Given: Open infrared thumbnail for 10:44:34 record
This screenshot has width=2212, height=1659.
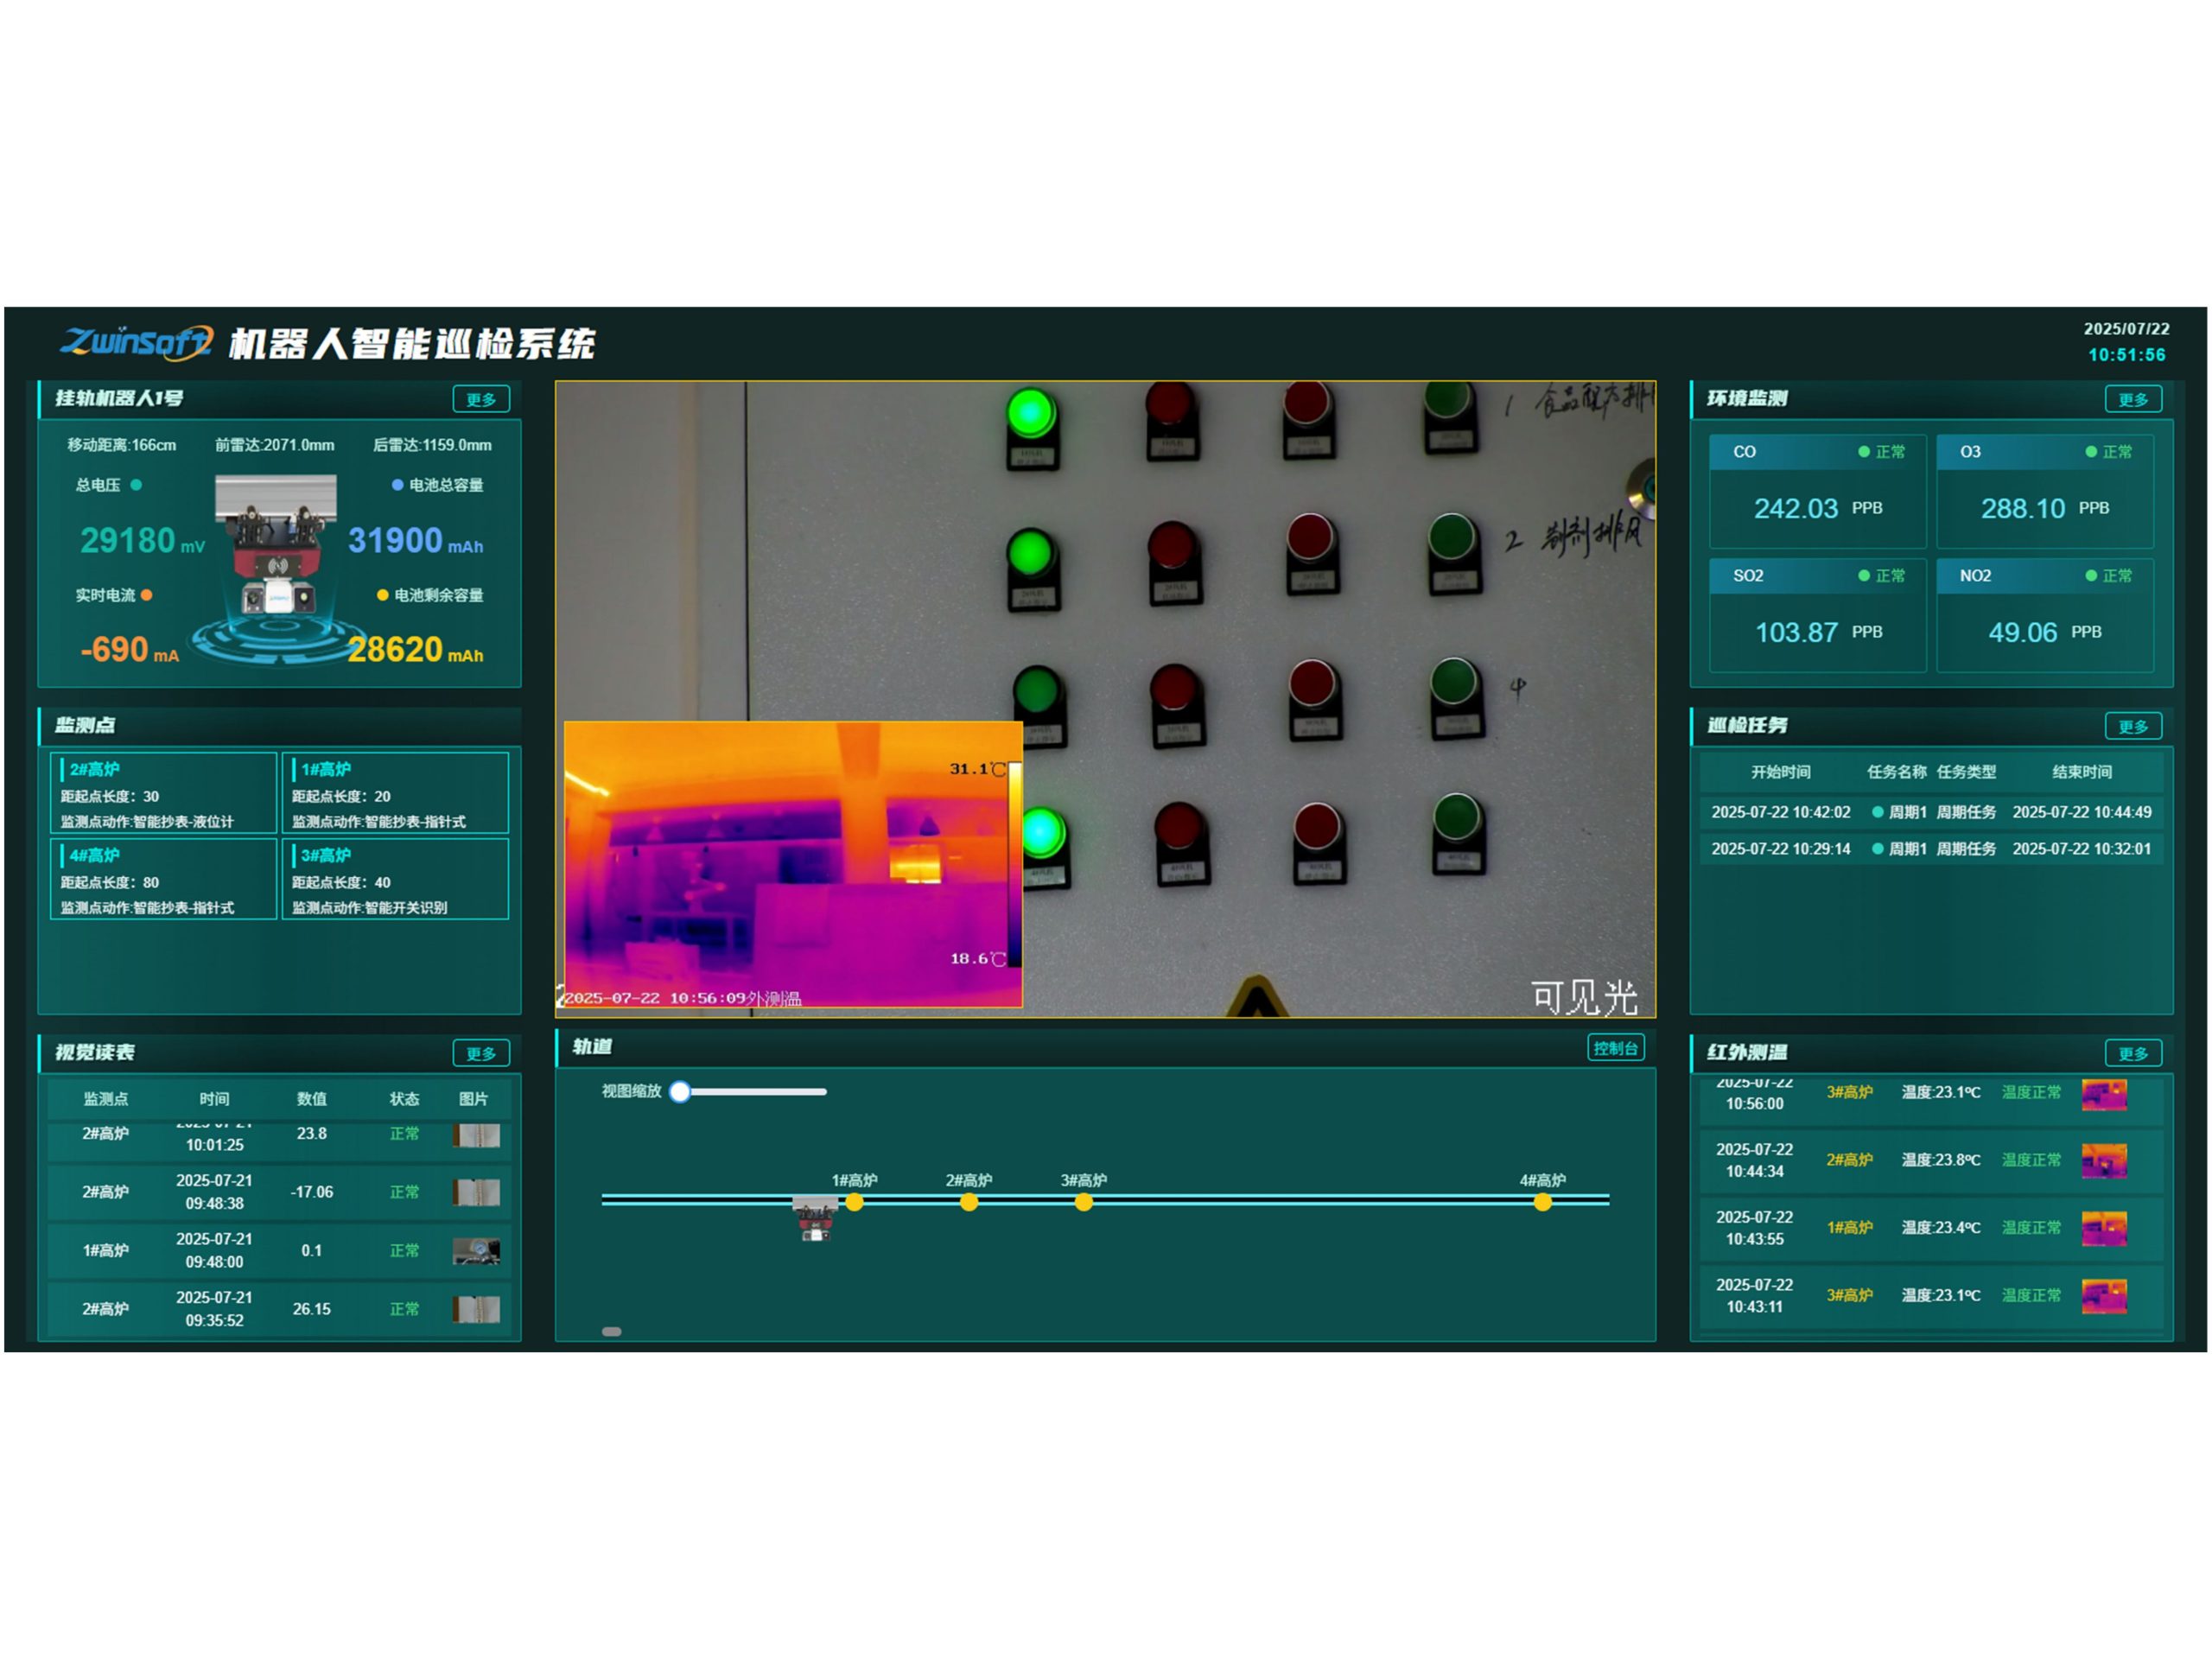Looking at the screenshot, I should [2103, 1161].
